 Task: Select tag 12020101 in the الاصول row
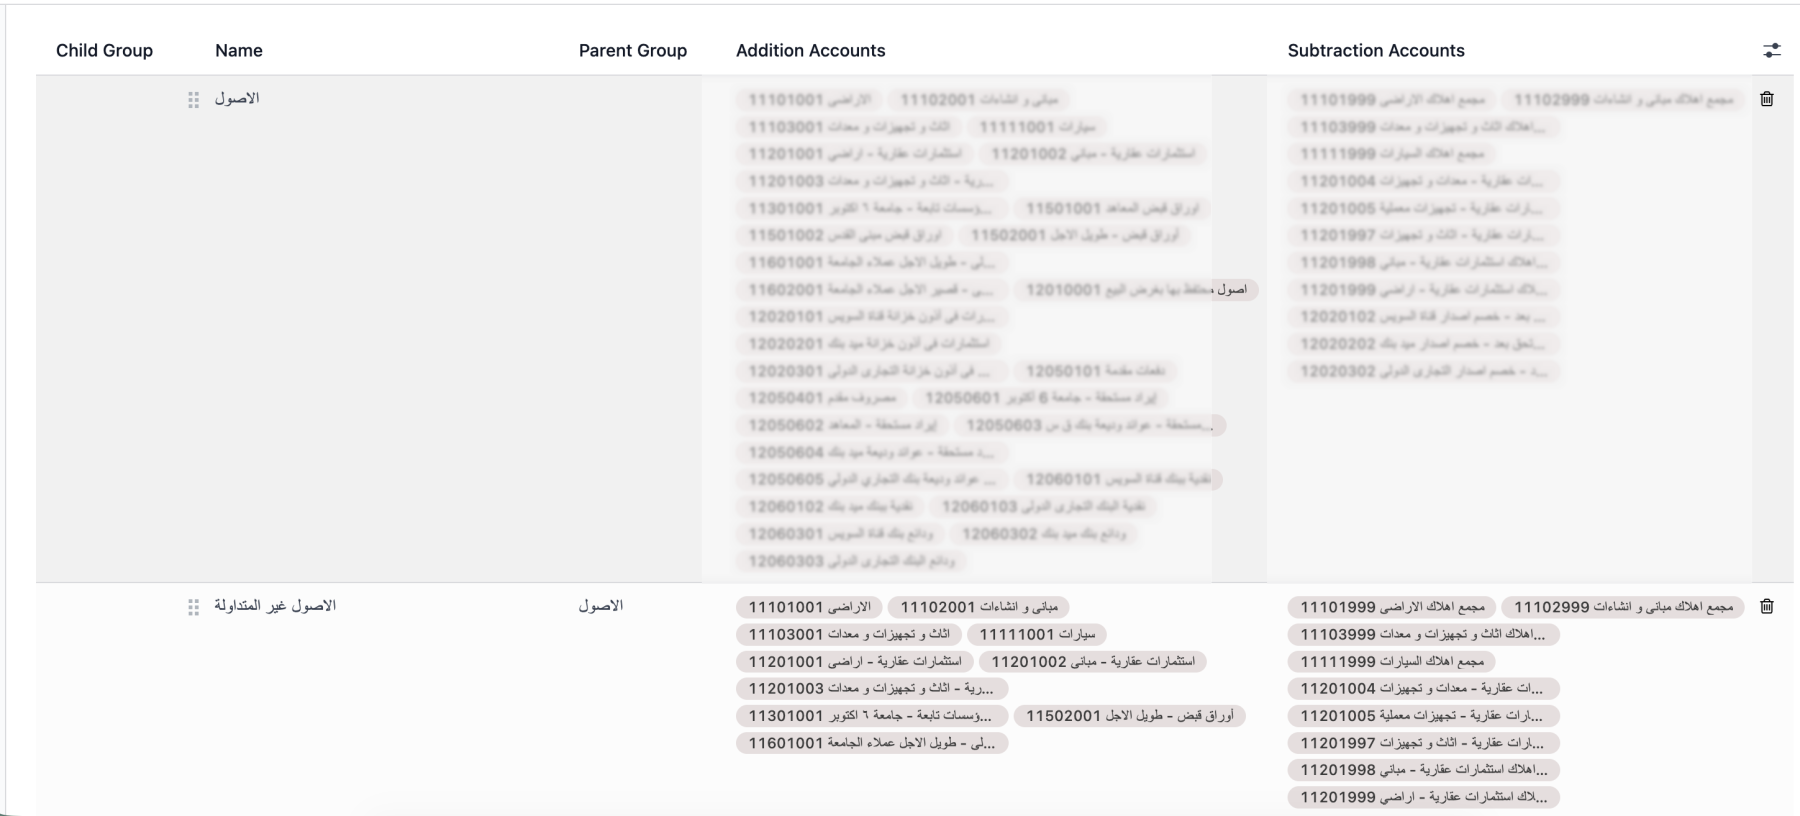coord(872,317)
